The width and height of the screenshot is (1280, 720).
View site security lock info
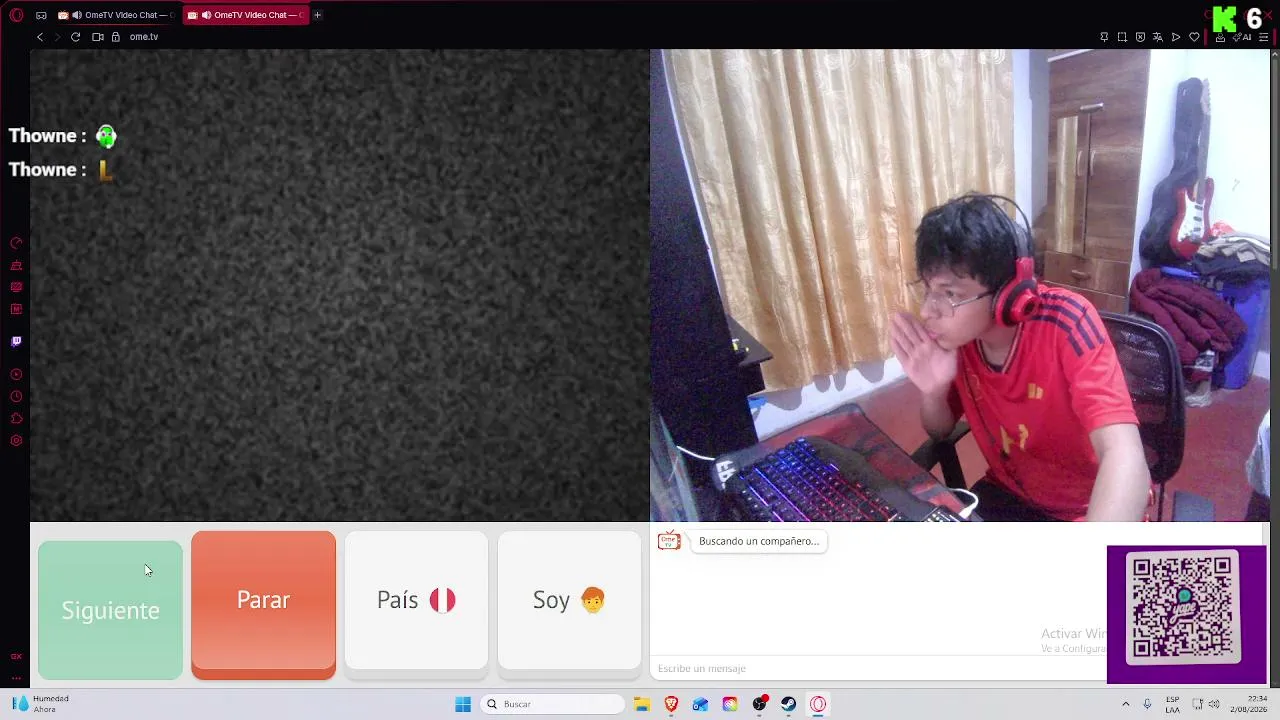click(x=116, y=37)
